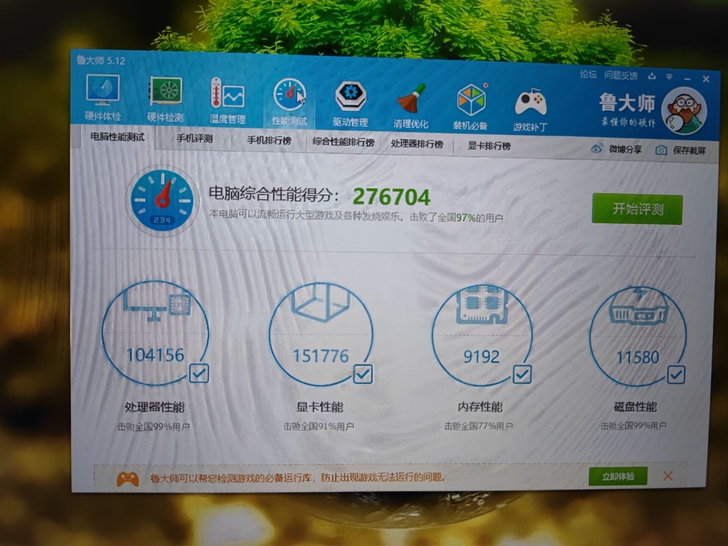Open the 硬件体检 hardware checkup icon
The image size is (728, 546).
coord(103,90)
